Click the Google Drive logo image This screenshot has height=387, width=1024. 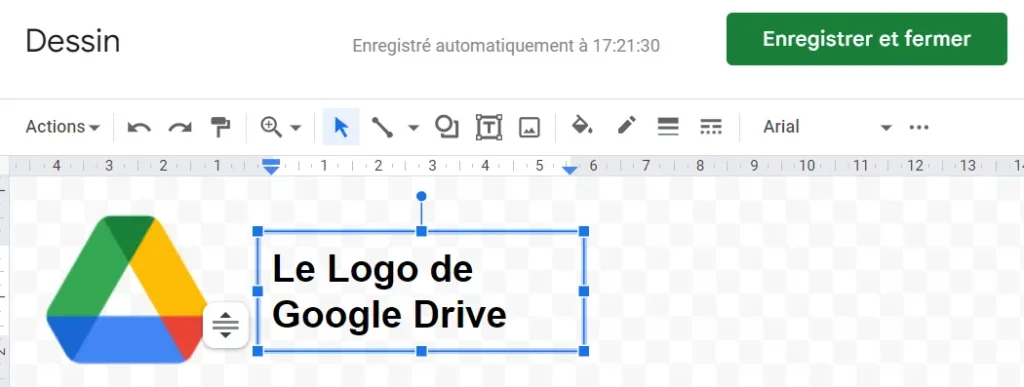pos(127,289)
